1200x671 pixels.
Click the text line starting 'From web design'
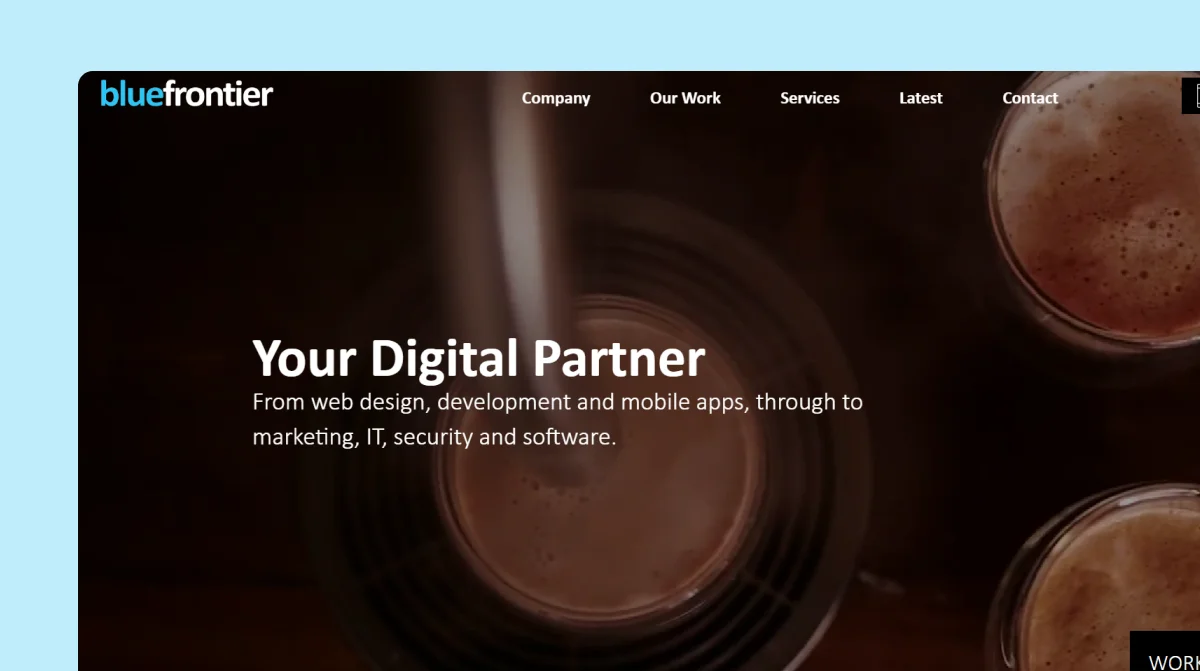pos(557,402)
